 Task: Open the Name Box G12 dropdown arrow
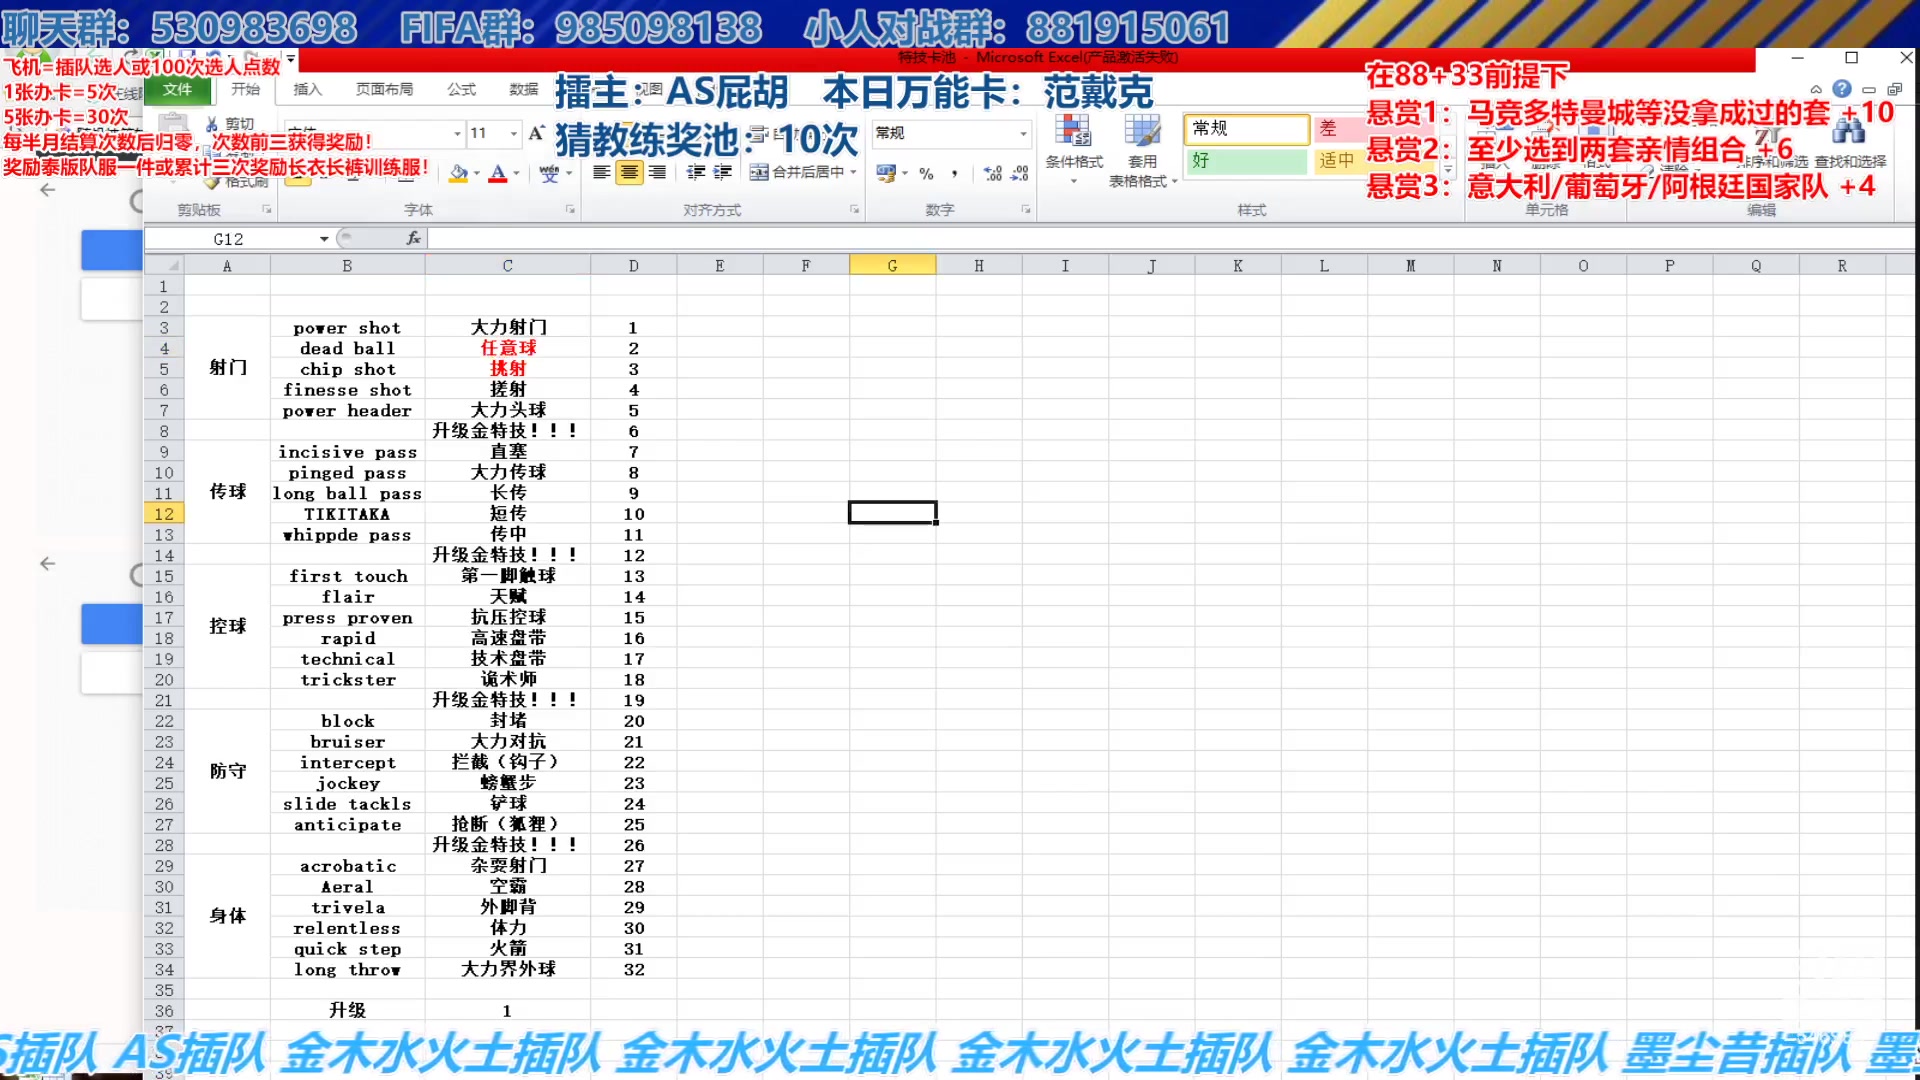pyautogui.click(x=324, y=239)
